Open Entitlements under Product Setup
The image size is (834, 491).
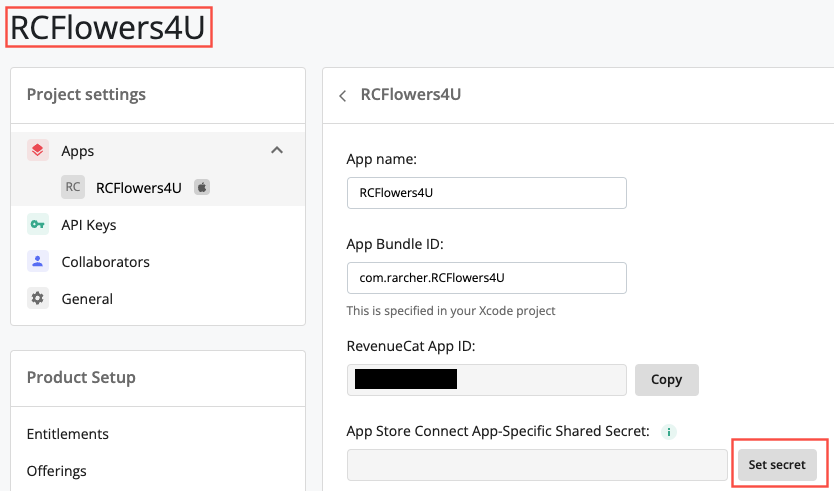(x=68, y=434)
